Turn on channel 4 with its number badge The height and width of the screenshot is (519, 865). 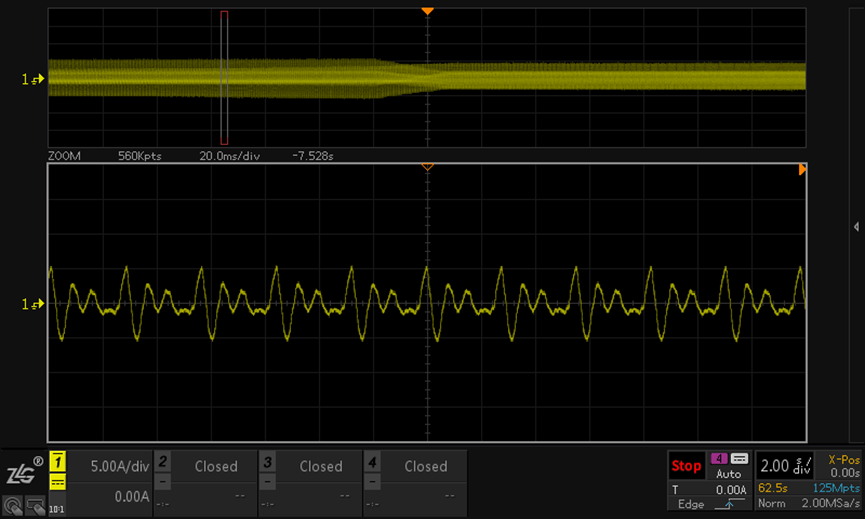pos(373,461)
